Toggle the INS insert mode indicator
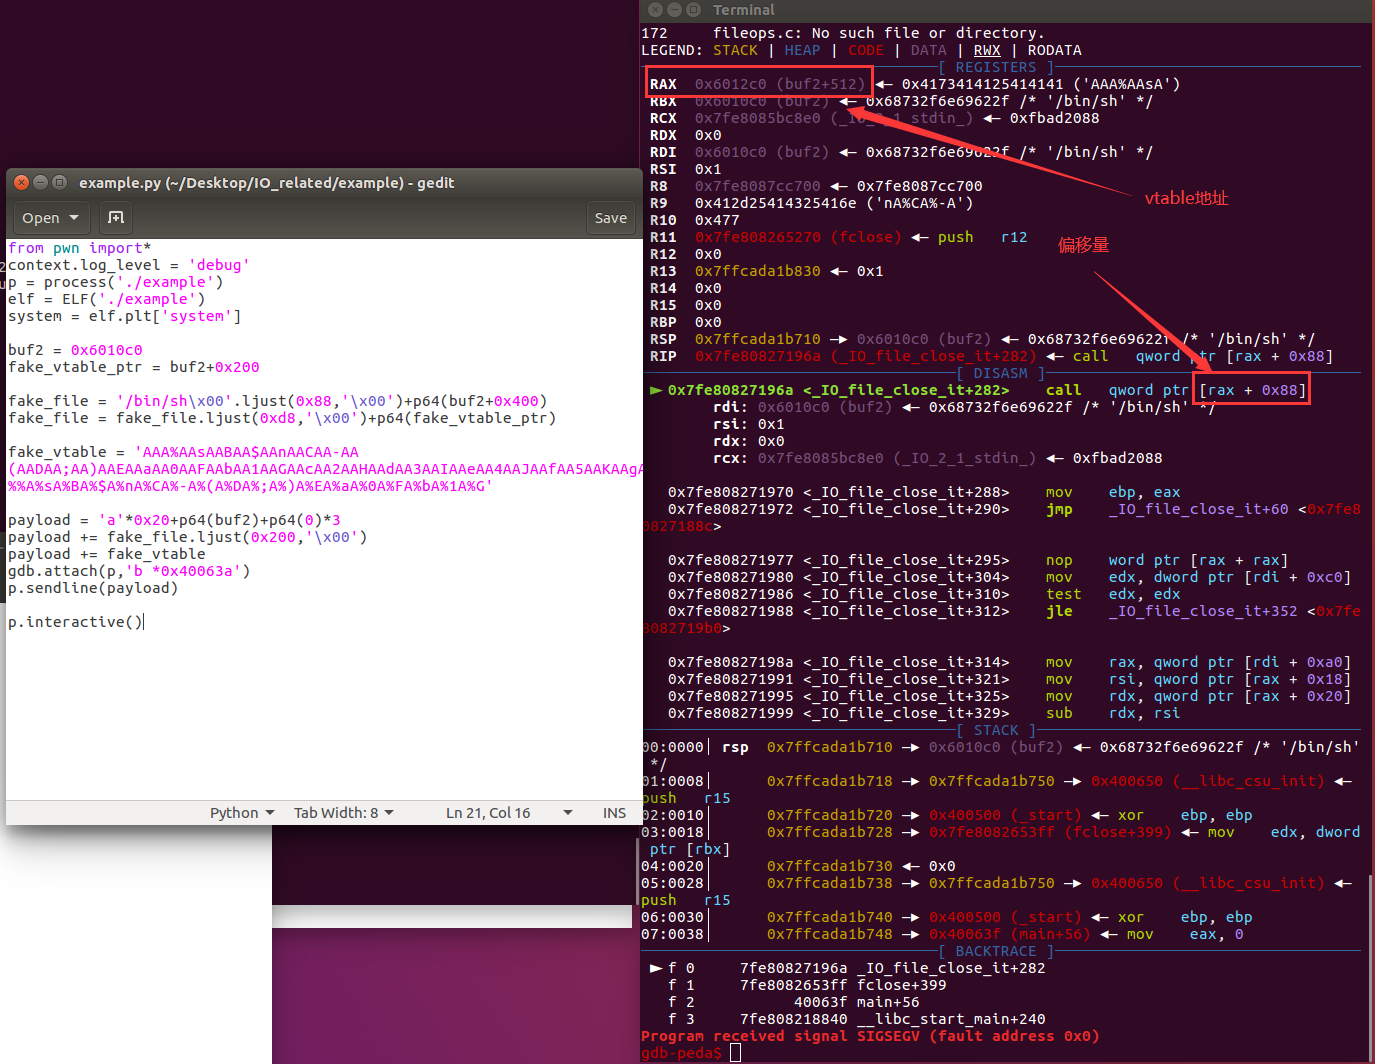This screenshot has width=1375, height=1064. pos(614,813)
